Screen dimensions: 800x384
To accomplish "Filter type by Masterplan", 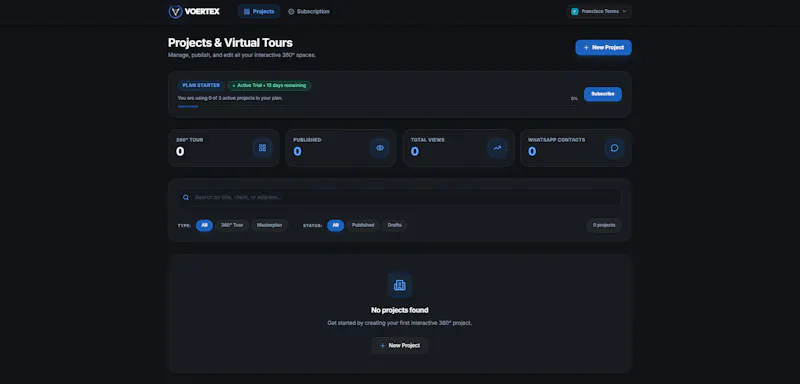I will 269,225.
